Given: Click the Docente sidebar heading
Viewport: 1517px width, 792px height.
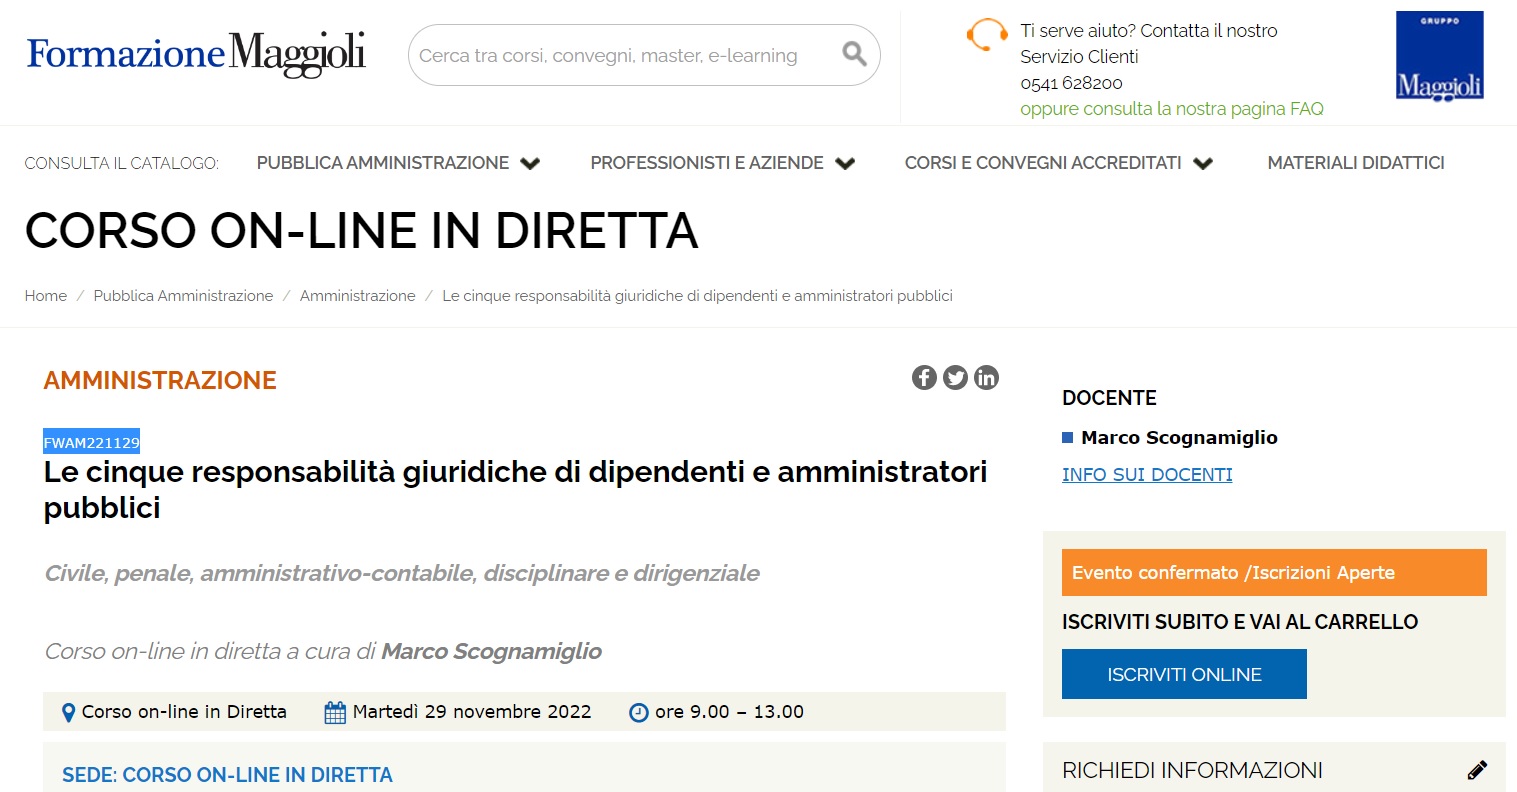Looking at the screenshot, I should click(1109, 398).
